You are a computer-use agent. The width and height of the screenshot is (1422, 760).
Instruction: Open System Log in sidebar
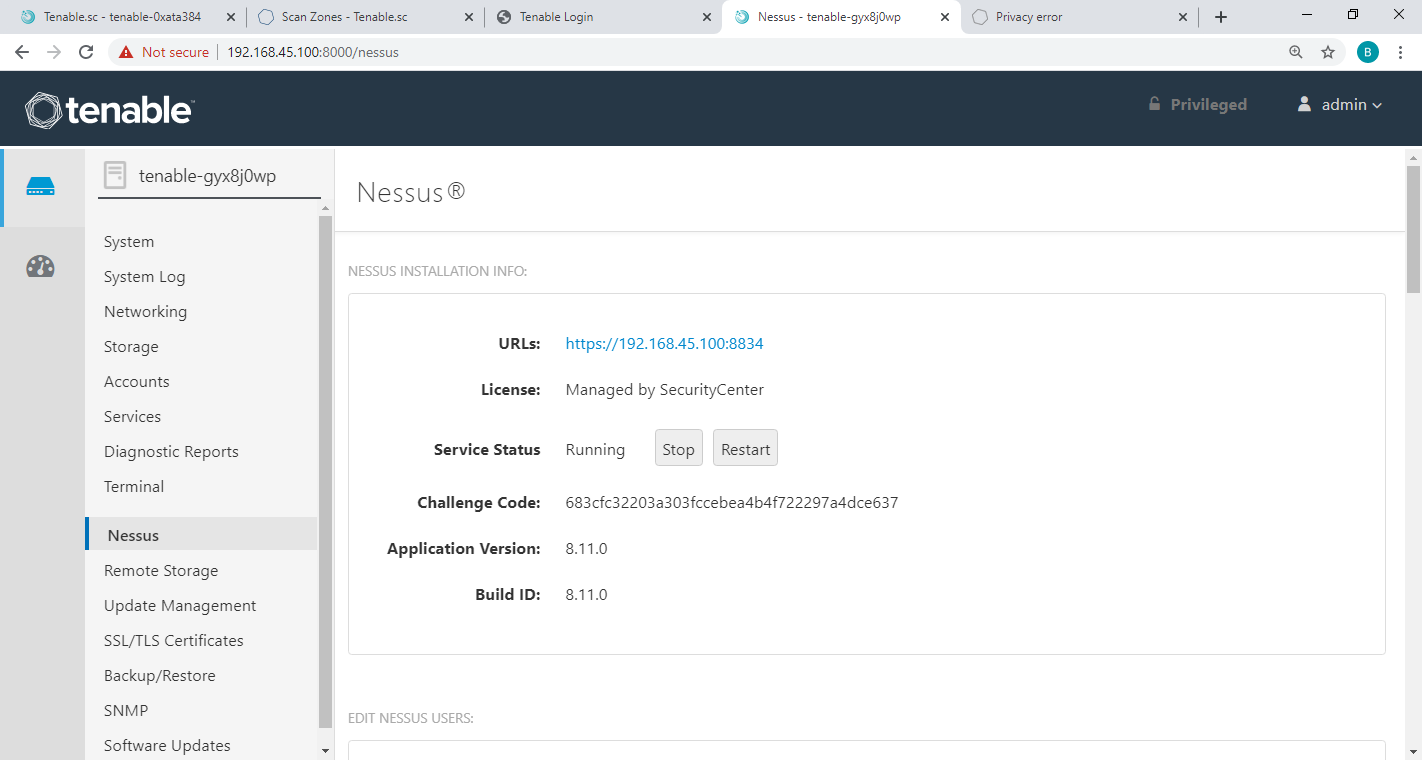click(x=145, y=277)
